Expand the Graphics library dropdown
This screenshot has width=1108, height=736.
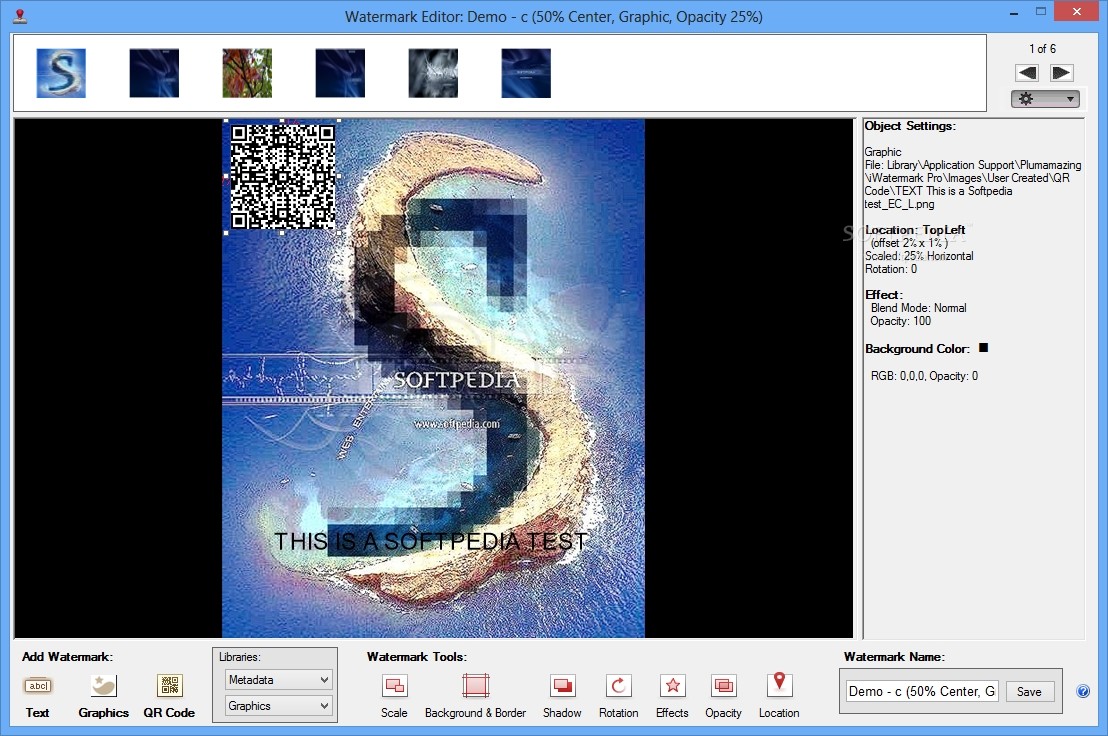[278, 706]
